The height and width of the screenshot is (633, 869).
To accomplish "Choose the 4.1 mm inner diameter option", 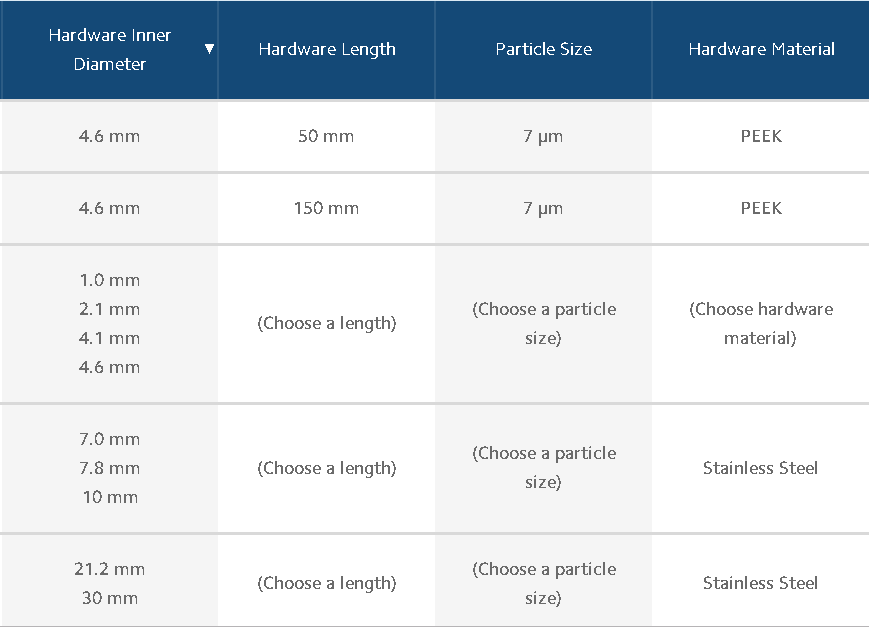I will click(x=110, y=338).
